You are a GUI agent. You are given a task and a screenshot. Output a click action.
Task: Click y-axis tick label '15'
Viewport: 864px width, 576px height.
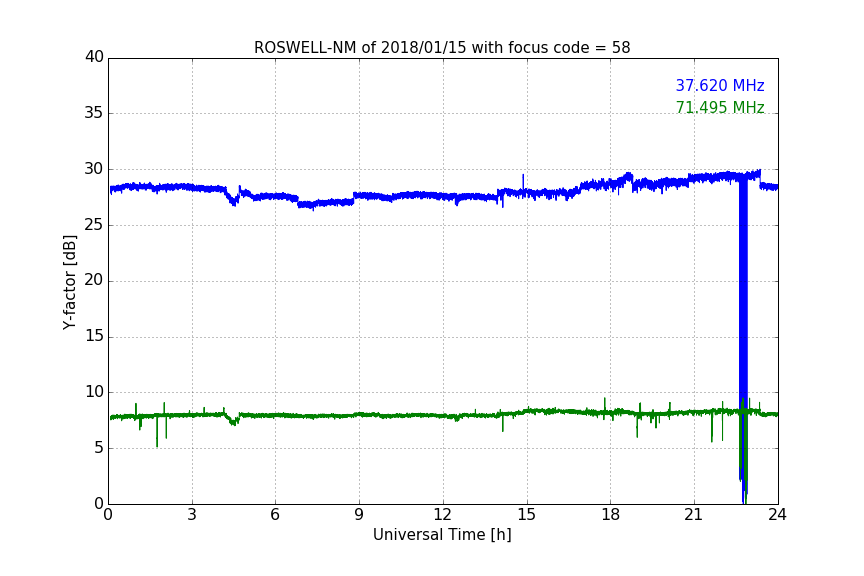[x=94, y=336]
